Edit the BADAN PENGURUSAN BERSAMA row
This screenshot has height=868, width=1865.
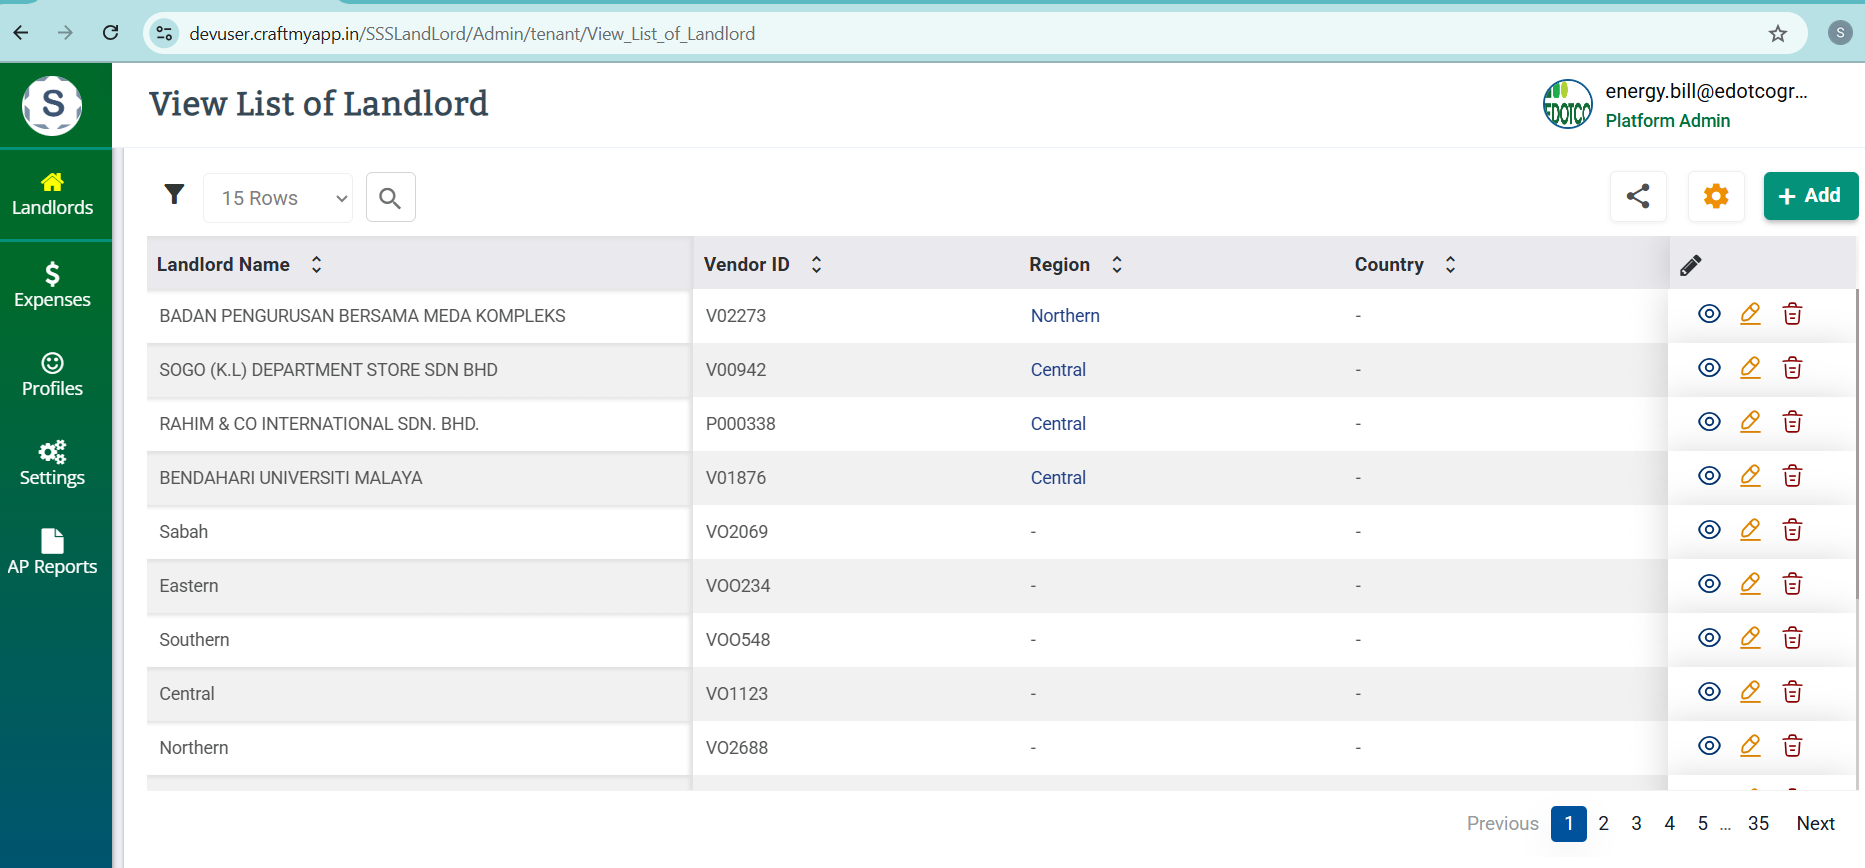[x=1750, y=314]
